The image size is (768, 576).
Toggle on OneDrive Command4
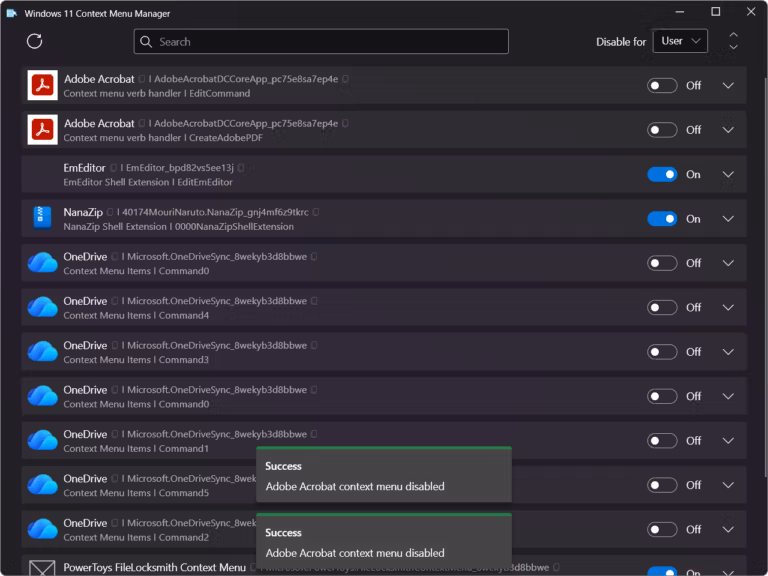pos(662,308)
